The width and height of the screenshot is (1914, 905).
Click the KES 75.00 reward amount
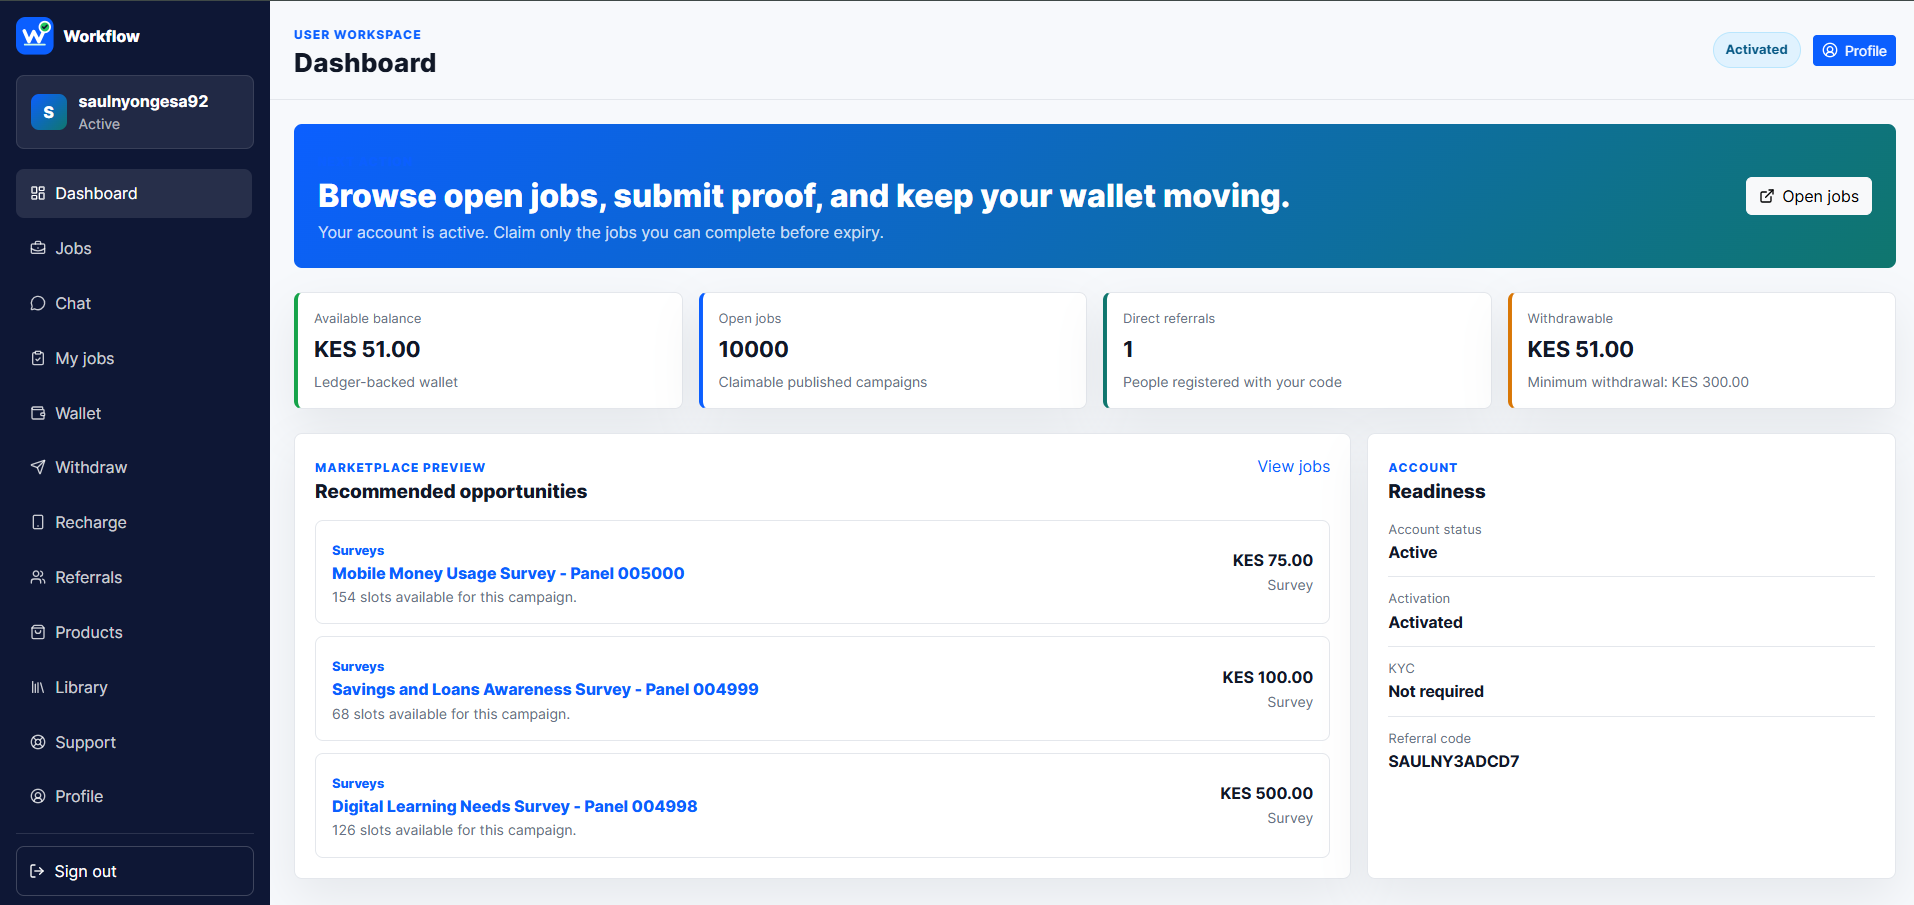[x=1272, y=560]
